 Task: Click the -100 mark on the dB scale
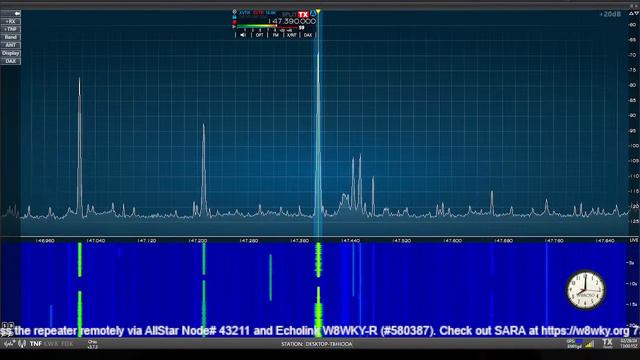pyautogui.click(x=633, y=146)
